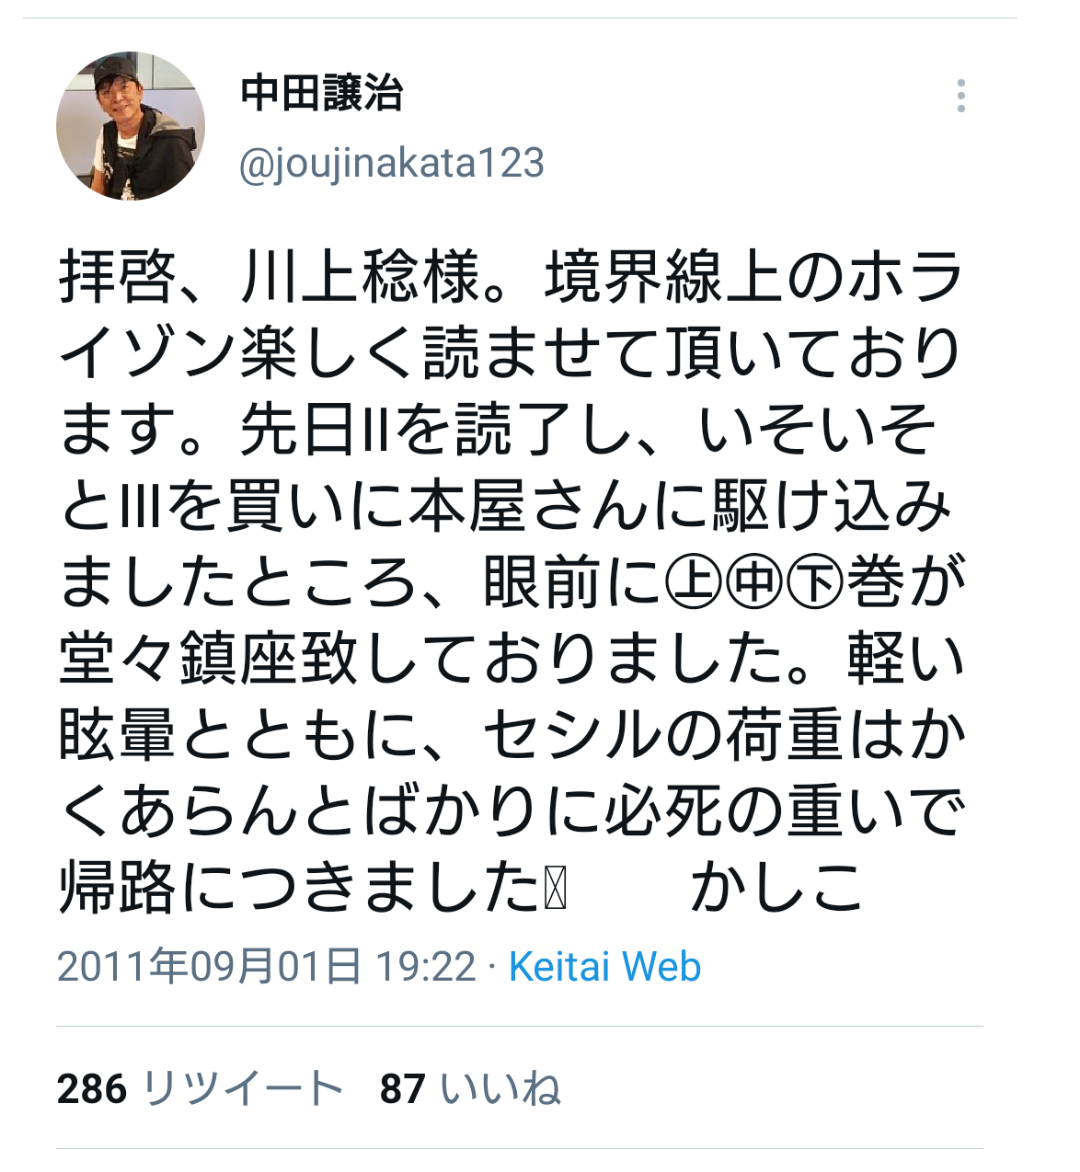Click the tweet timestamp 2011年09月01日 19:22
Screen dimensions: 1080x1172
[266, 966]
